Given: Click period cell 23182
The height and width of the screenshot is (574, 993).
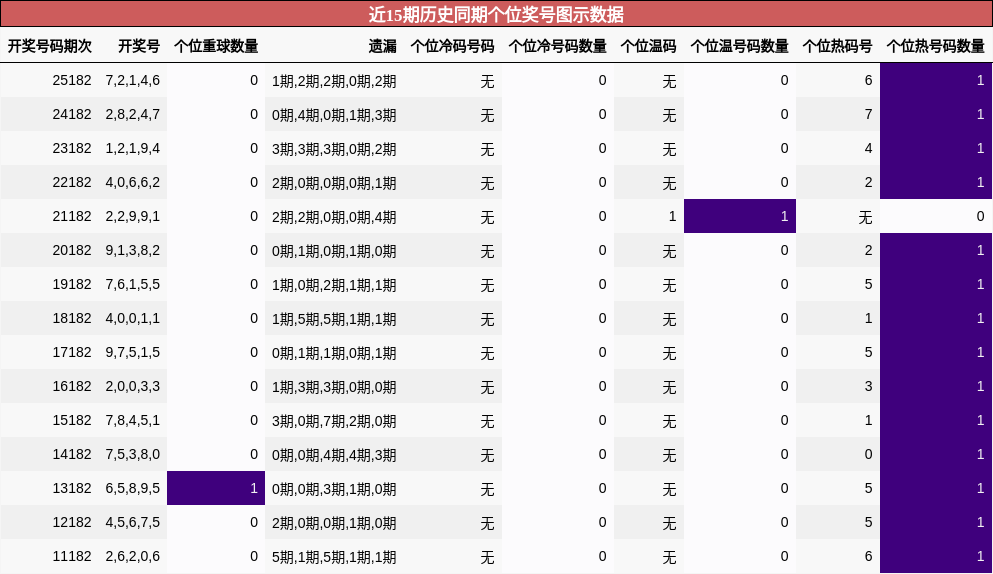Looking at the screenshot, I should (x=72, y=148).
